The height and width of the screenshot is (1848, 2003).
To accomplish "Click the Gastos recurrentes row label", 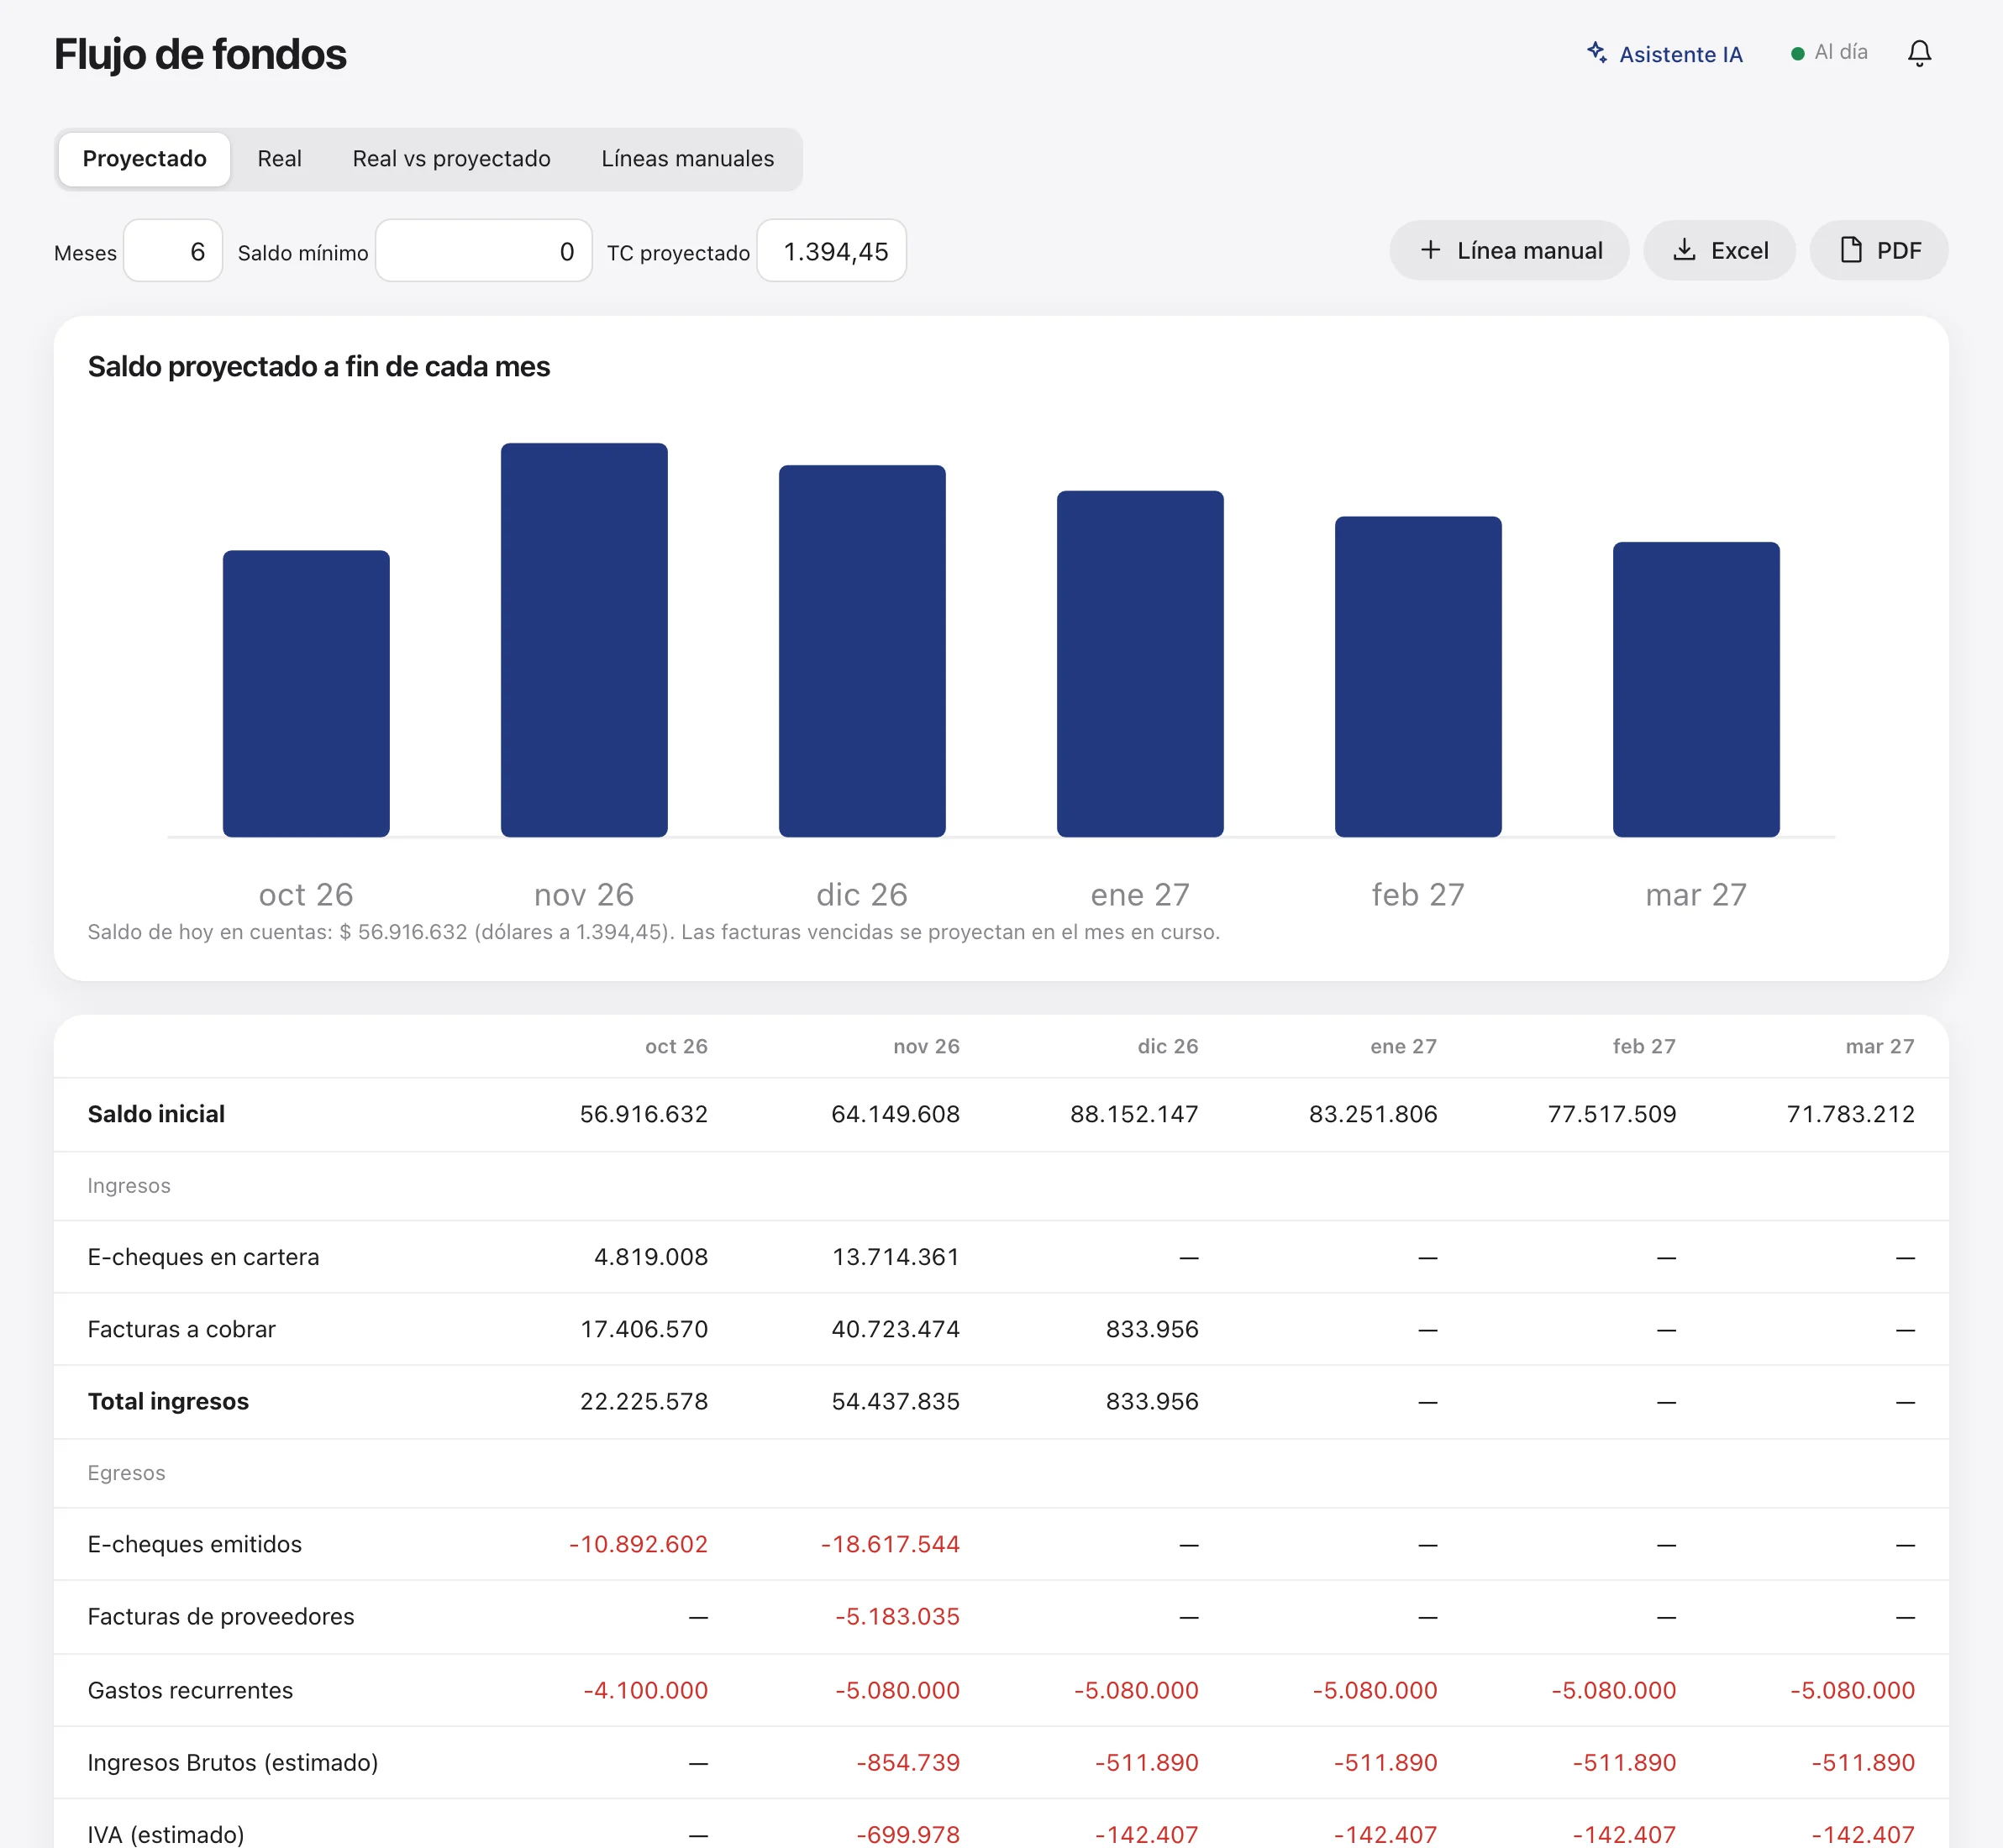I will [x=190, y=1690].
